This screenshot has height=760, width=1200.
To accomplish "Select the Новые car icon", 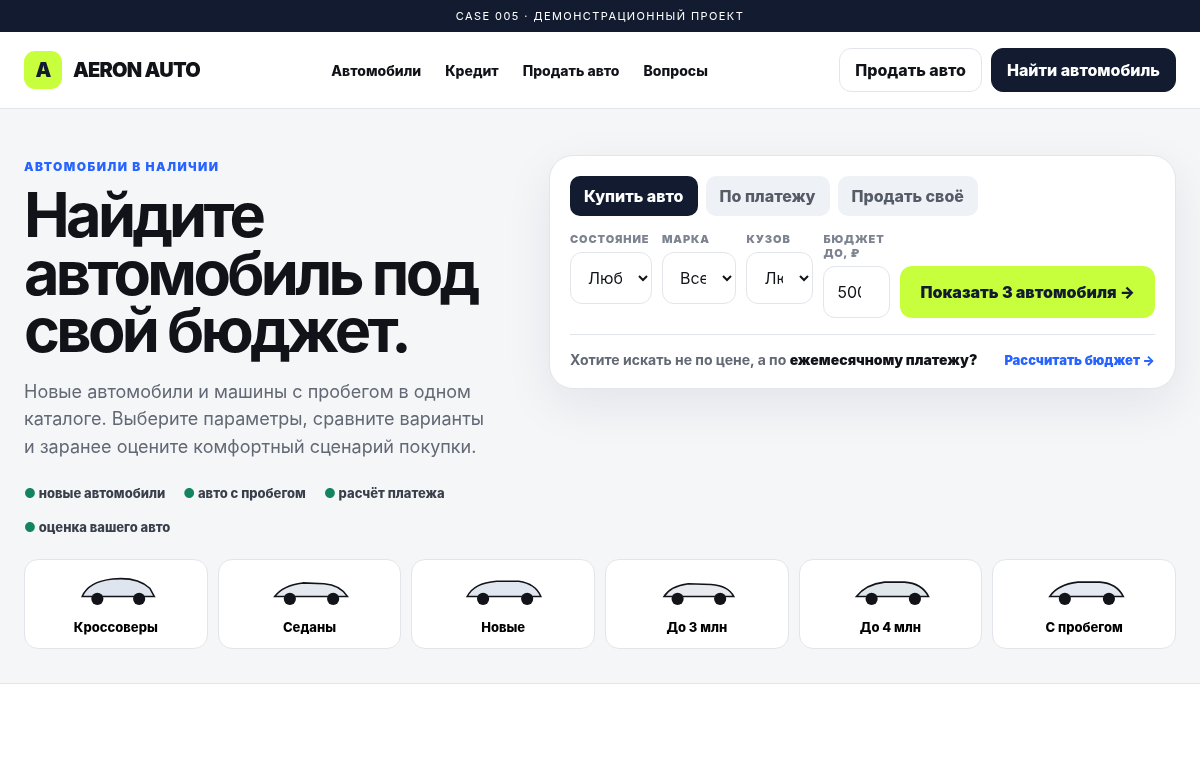I will [x=504, y=592].
